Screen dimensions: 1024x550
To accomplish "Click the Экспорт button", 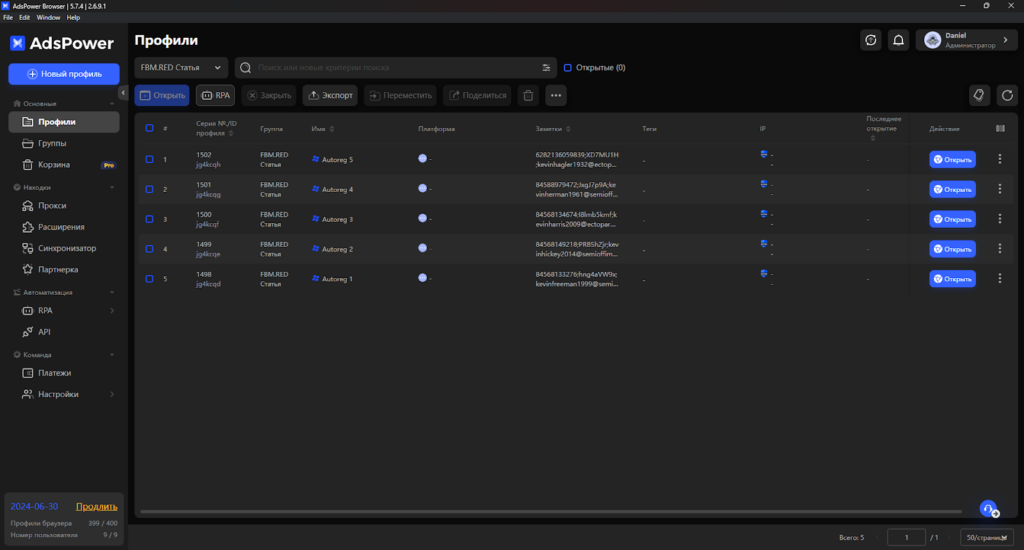I will coord(330,95).
